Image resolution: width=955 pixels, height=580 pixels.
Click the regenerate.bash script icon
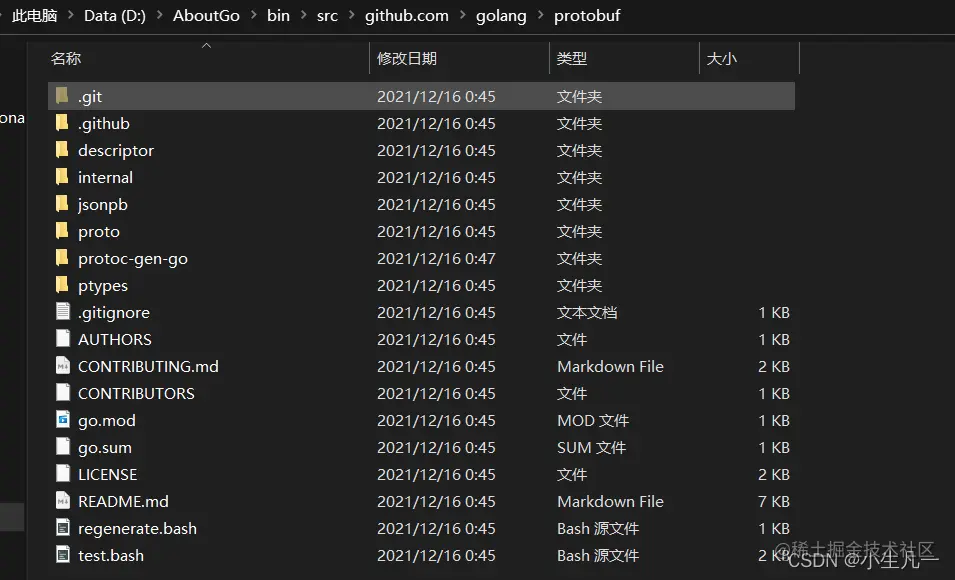click(63, 528)
